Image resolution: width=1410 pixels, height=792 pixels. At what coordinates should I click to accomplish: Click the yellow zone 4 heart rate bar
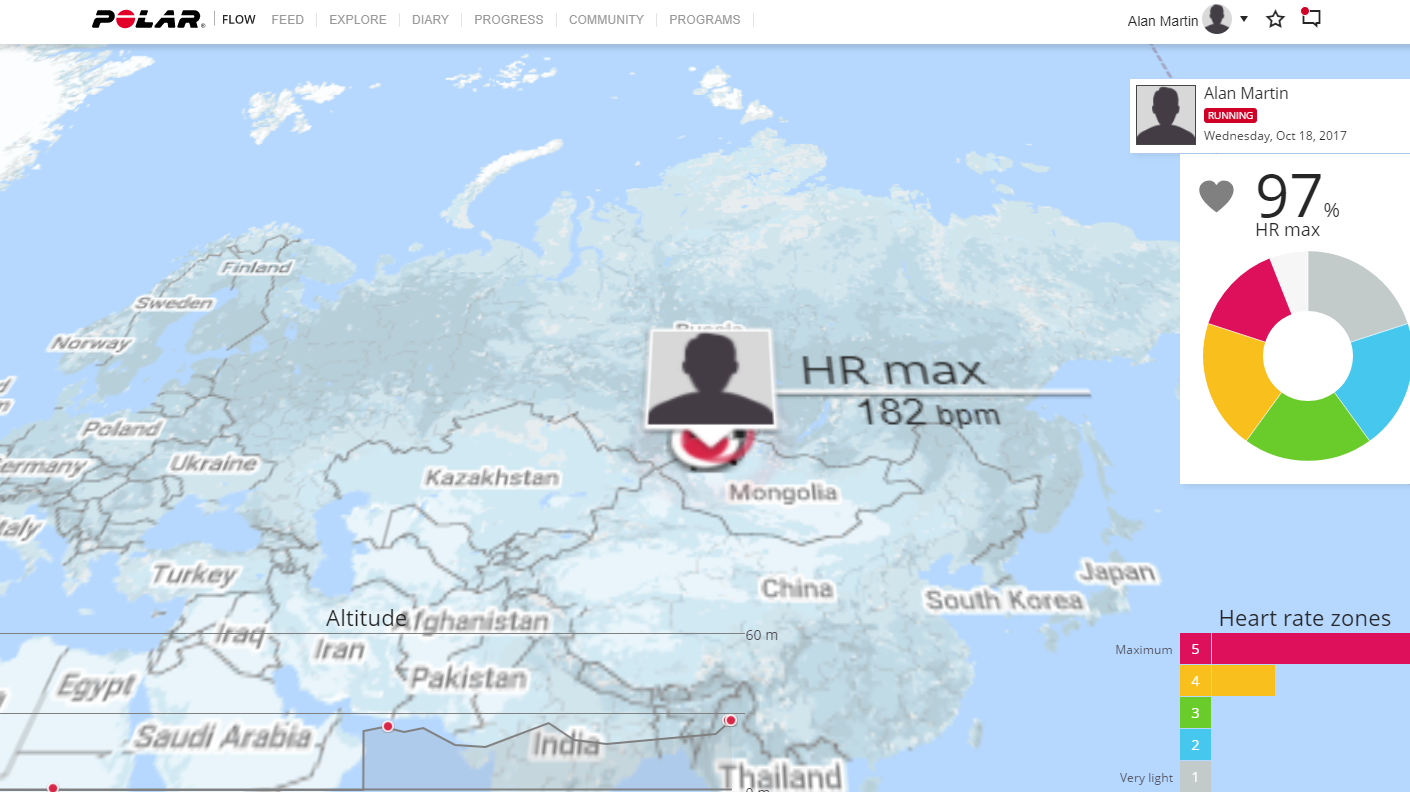tap(1243, 681)
